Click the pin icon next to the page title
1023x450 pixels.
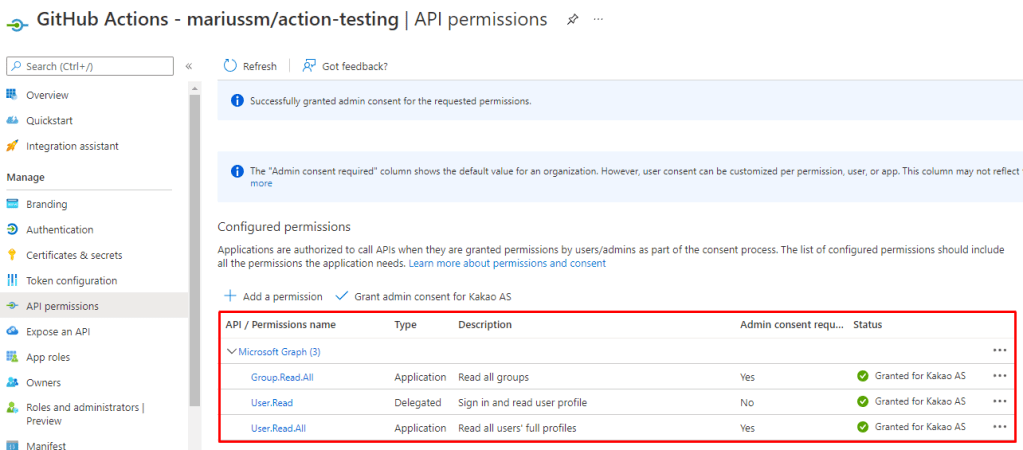[573, 20]
